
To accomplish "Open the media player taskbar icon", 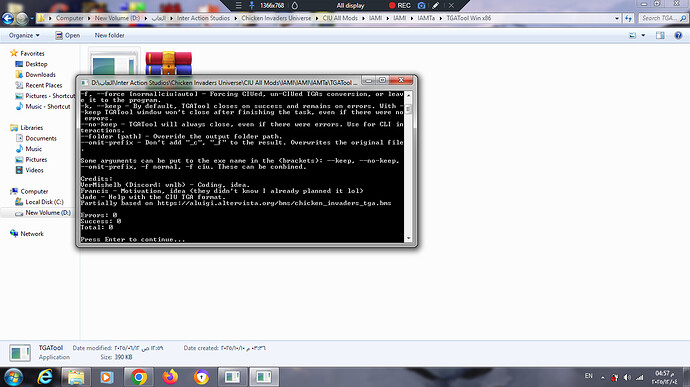I will coord(106,377).
